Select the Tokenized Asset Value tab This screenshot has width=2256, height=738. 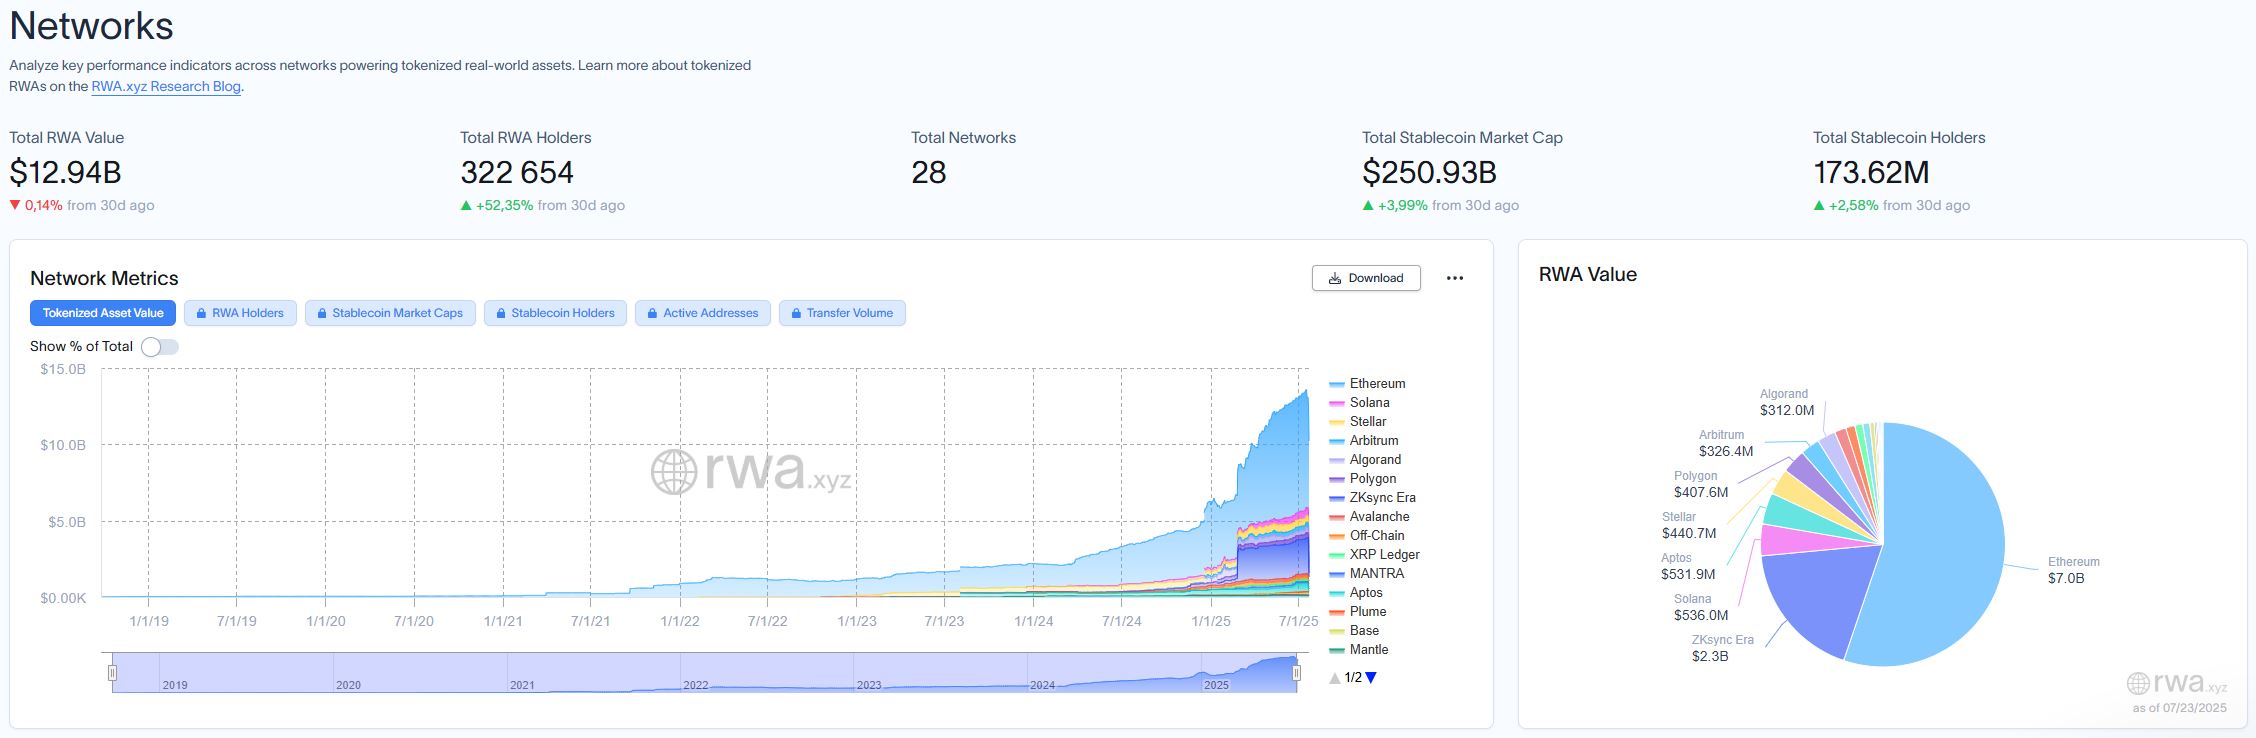click(x=103, y=313)
